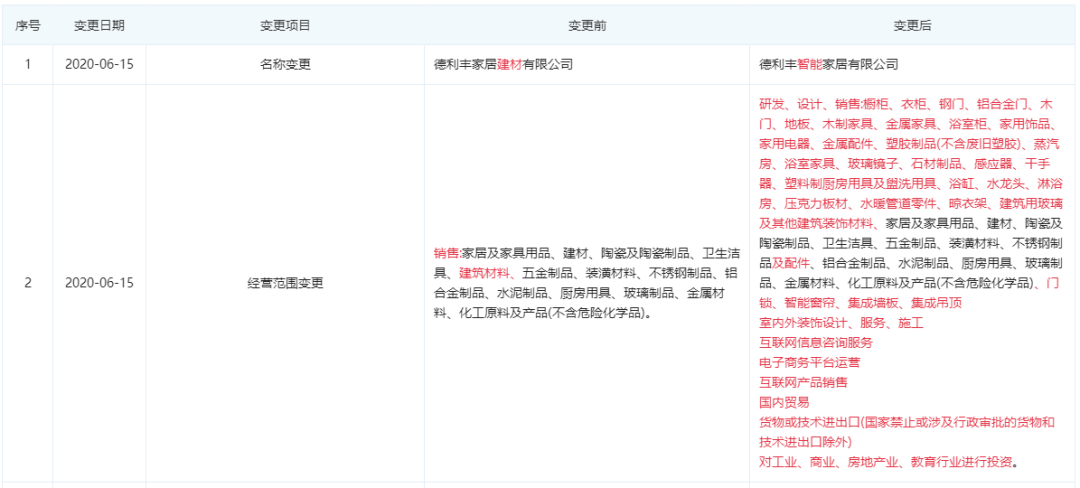Click the 国内贸易 line
This screenshot has height=488, width=1080.
pyautogui.click(x=784, y=402)
